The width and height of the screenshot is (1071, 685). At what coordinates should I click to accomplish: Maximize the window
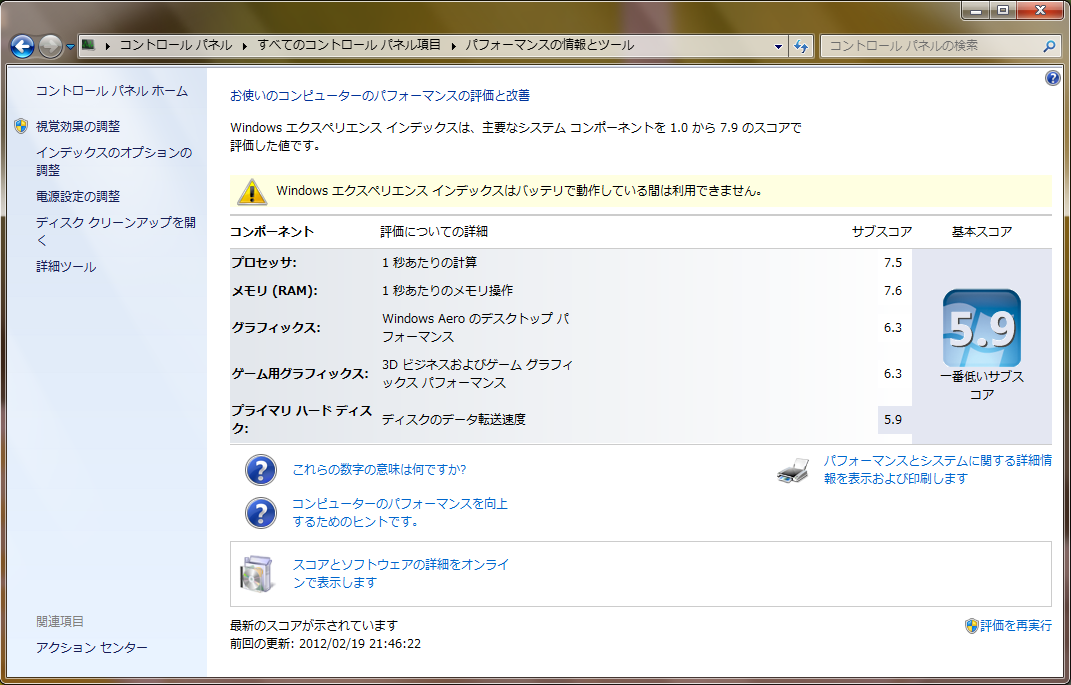click(x=1003, y=10)
